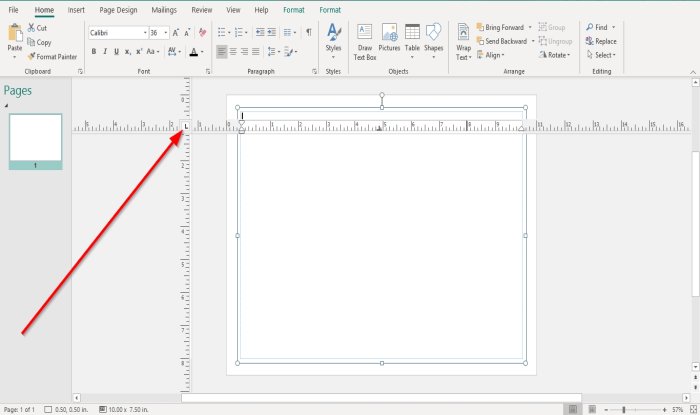Open the Calibri font name dropdown
Image resolution: width=700 pixels, height=415 pixels.
145,33
